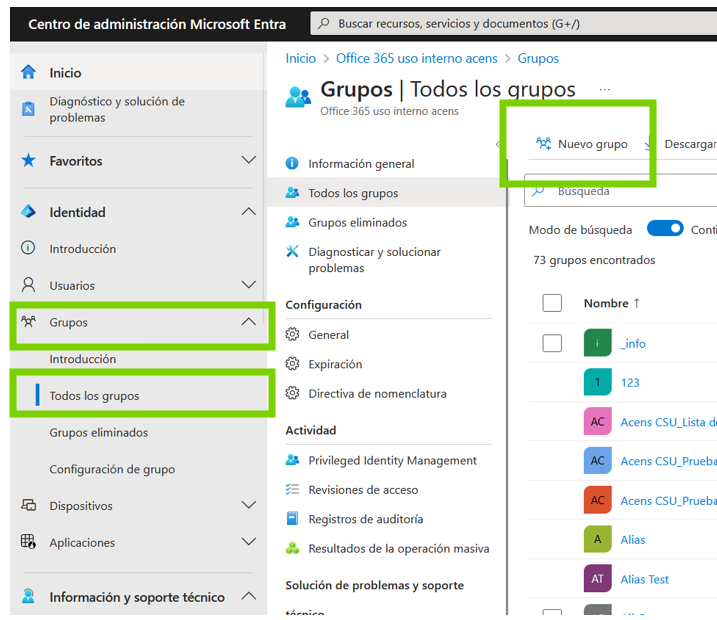Click the Información y soporte técnico icon
This screenshot has height=620, width=717.
(28, 596)
